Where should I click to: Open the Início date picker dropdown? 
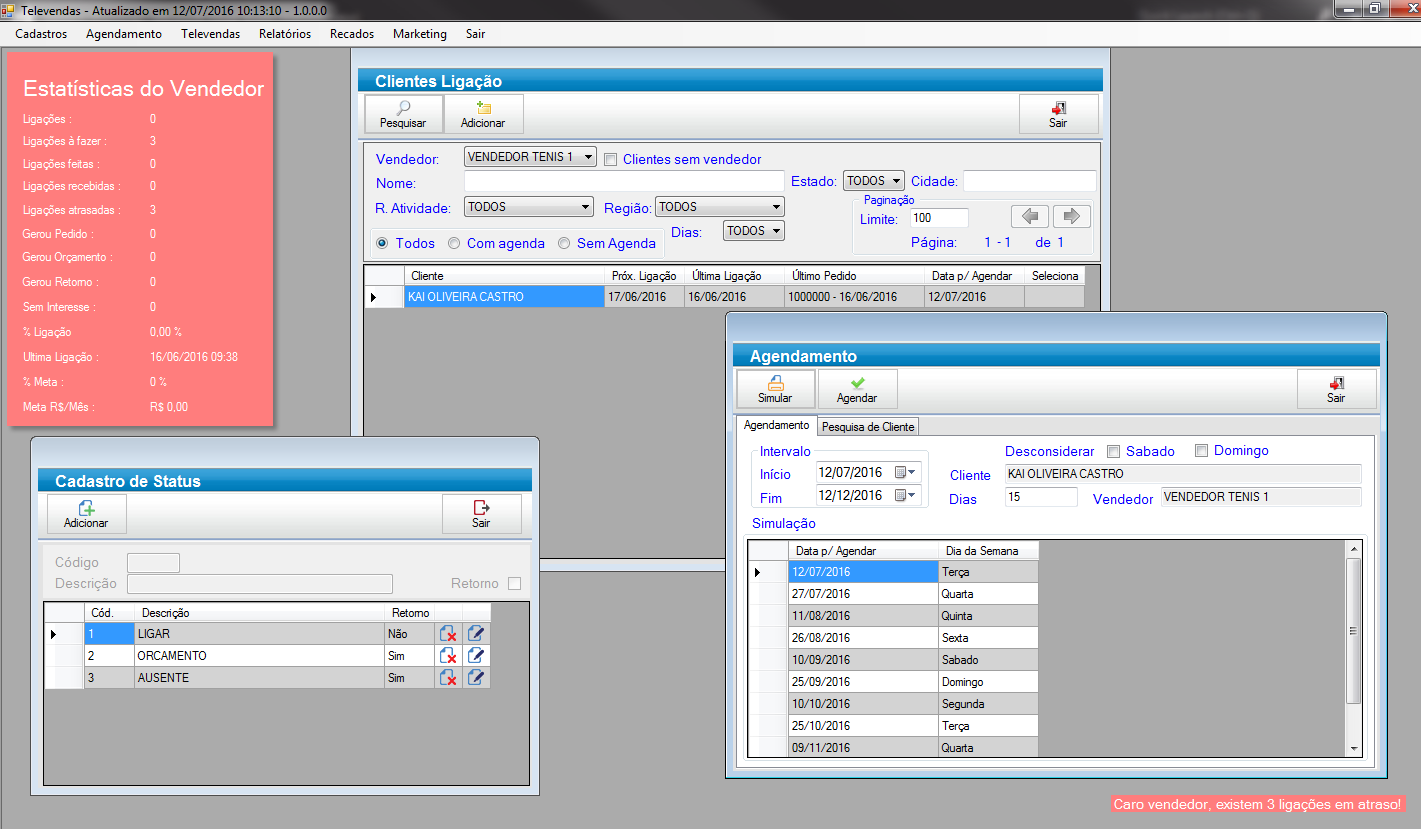(x=906, y=472)
